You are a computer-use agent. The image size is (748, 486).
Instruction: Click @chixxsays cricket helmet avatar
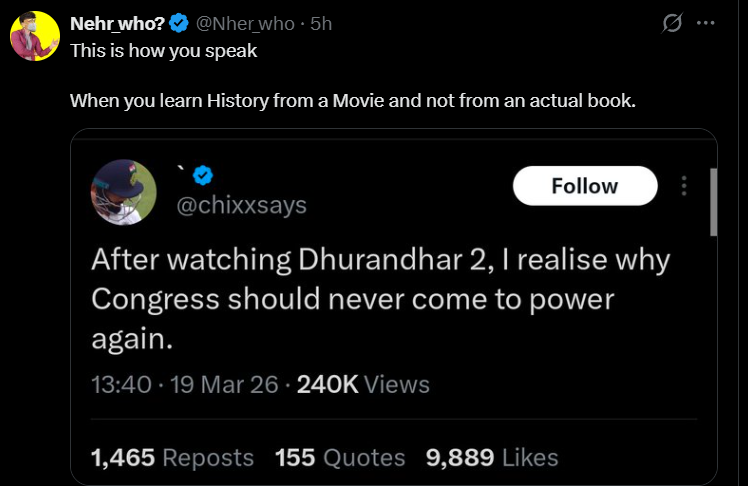(x=124, y=192)
